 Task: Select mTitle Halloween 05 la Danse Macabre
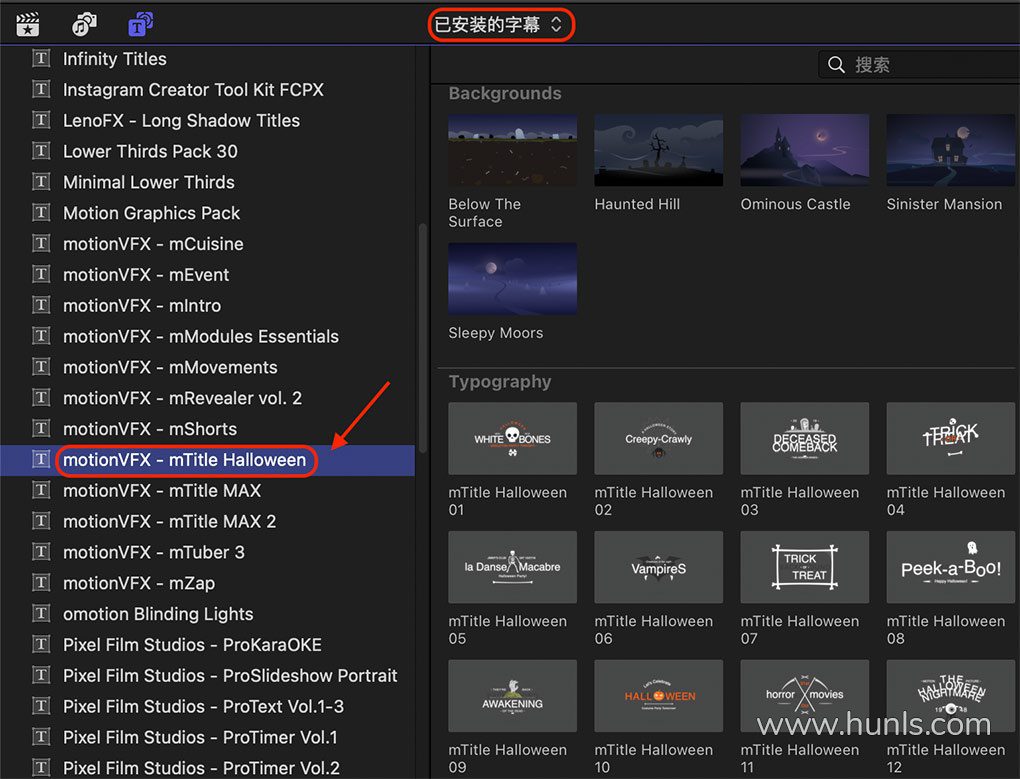point(513,567)
